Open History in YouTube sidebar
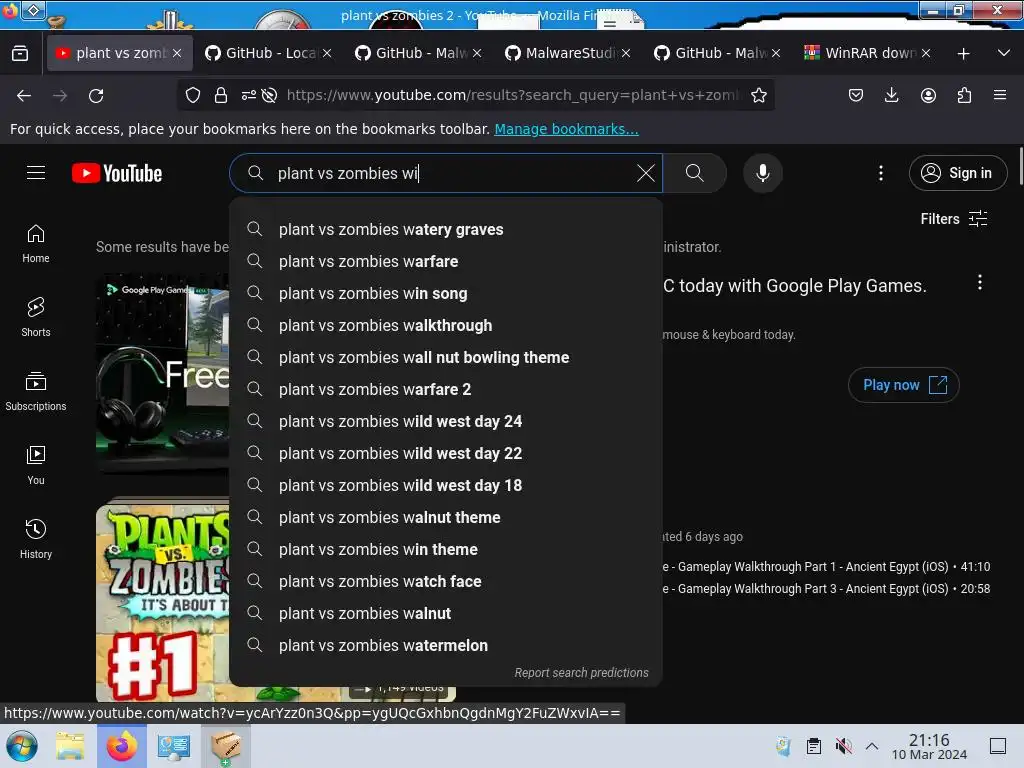The width and height of the screenshot is (1024, 768). pyautogui.click(x=36, y=539)
